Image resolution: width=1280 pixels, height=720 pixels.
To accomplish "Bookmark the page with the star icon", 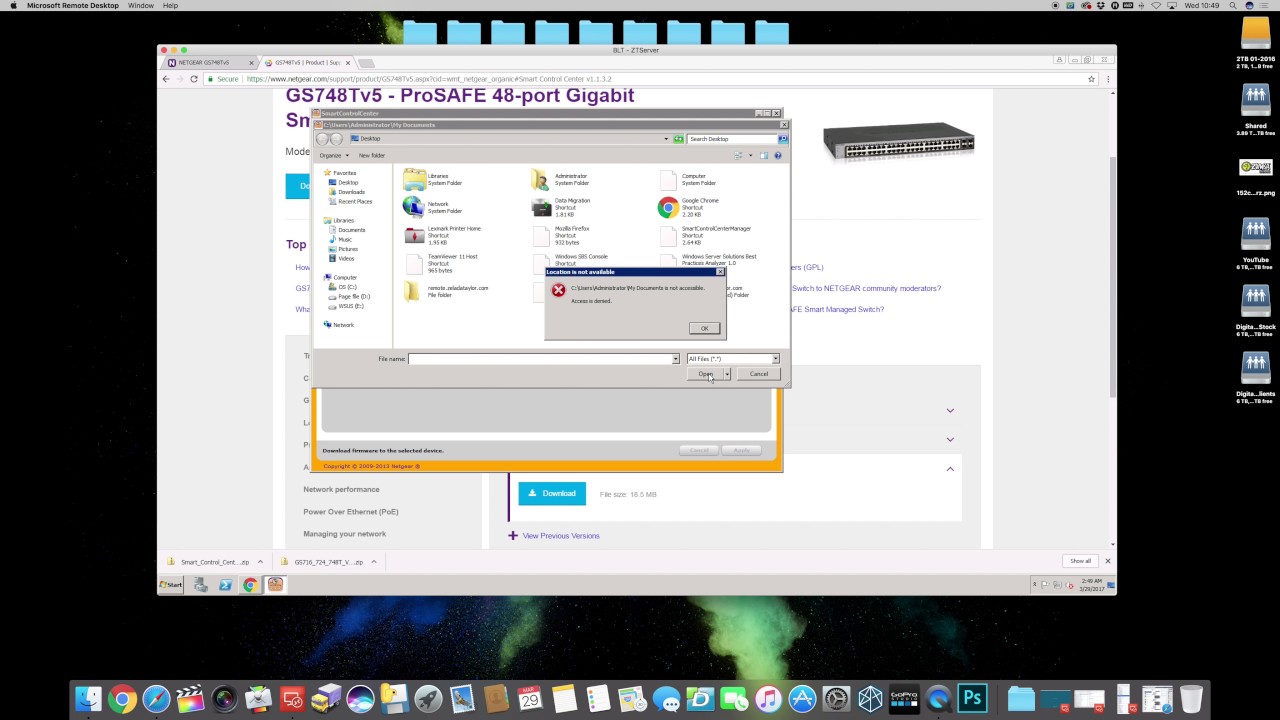I will [1091, 79].
